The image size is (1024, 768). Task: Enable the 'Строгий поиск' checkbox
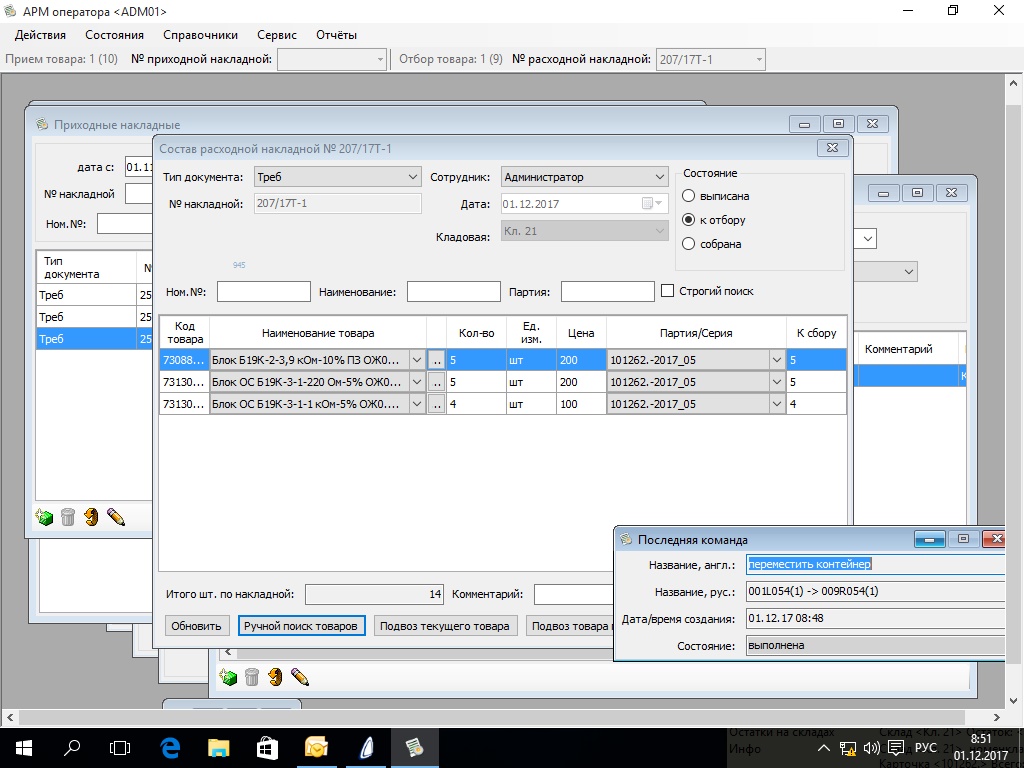pyautogui.click(x=668, y=291)
